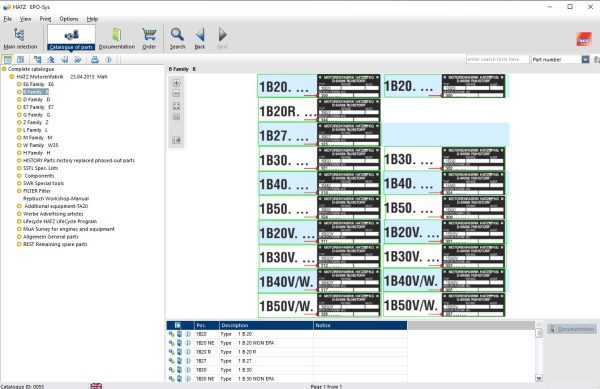The image size is (600, 389).
Task: Click the right 1B40 engine nameplate
Action: [444, 183]
